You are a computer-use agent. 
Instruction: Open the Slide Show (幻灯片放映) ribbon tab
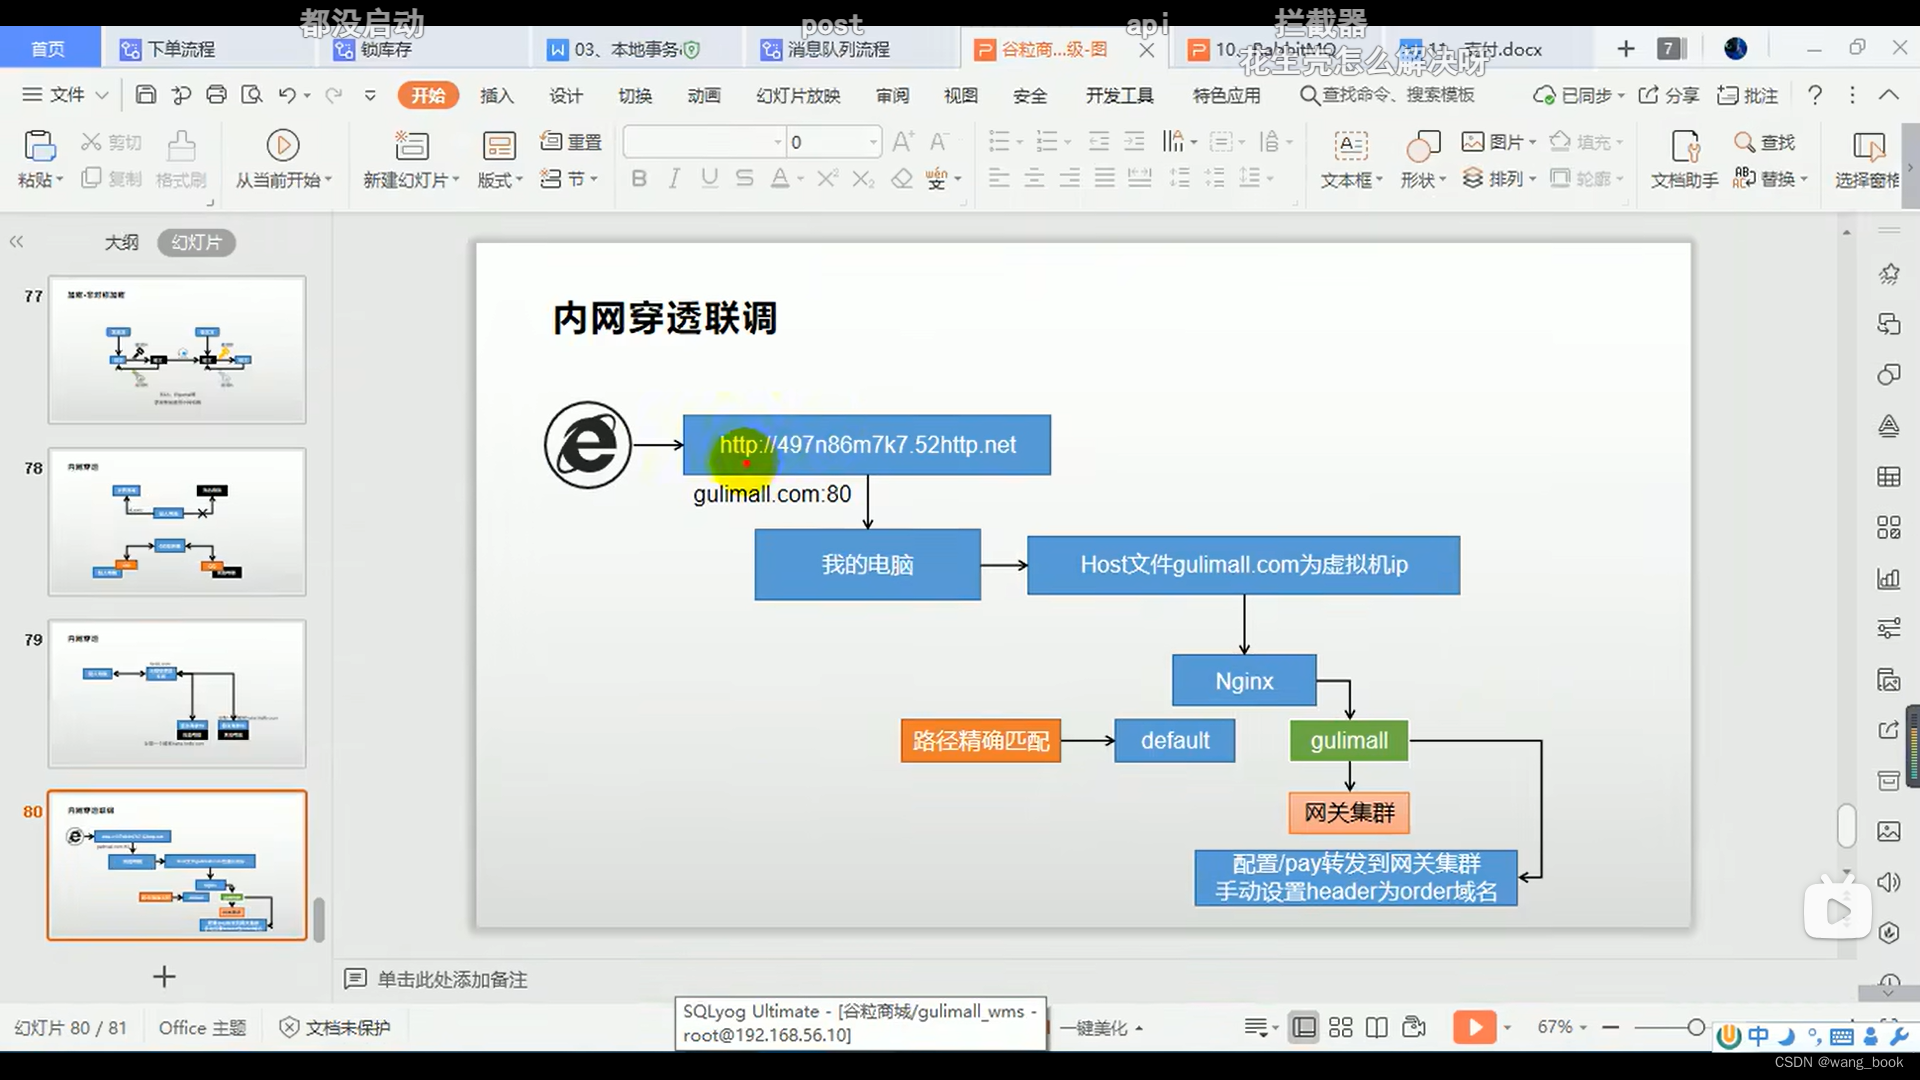(798, 95)
